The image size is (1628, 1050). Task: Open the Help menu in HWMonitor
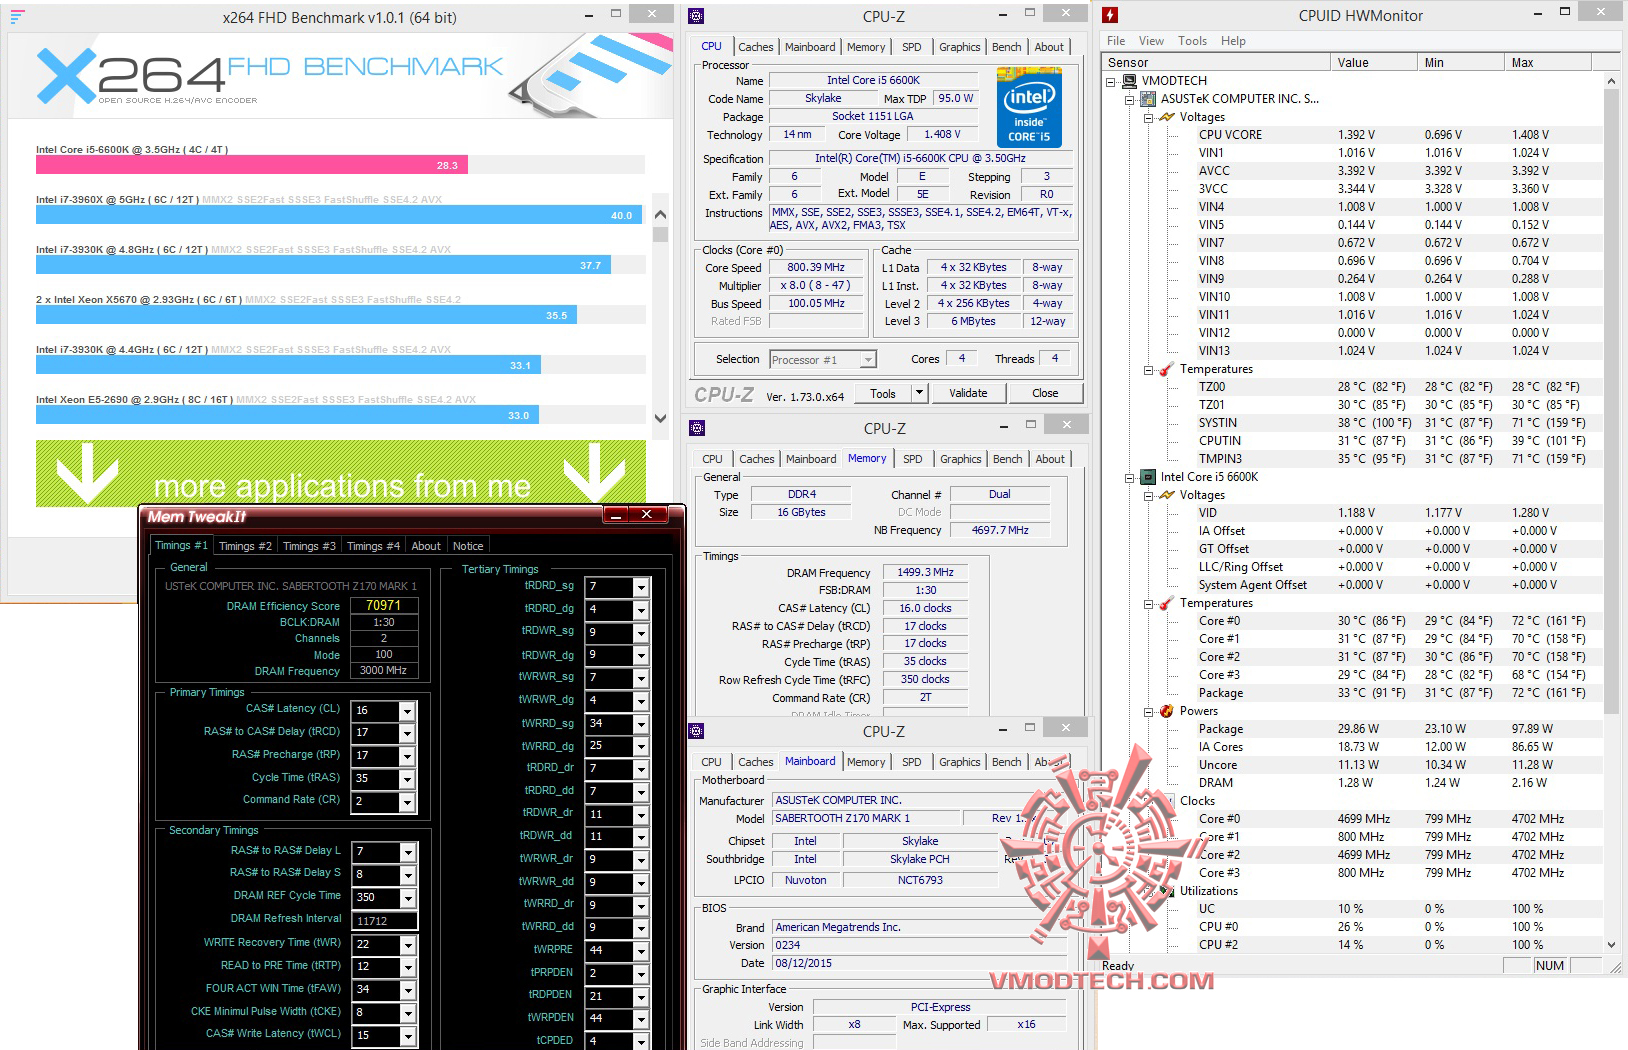point(1233,41)
